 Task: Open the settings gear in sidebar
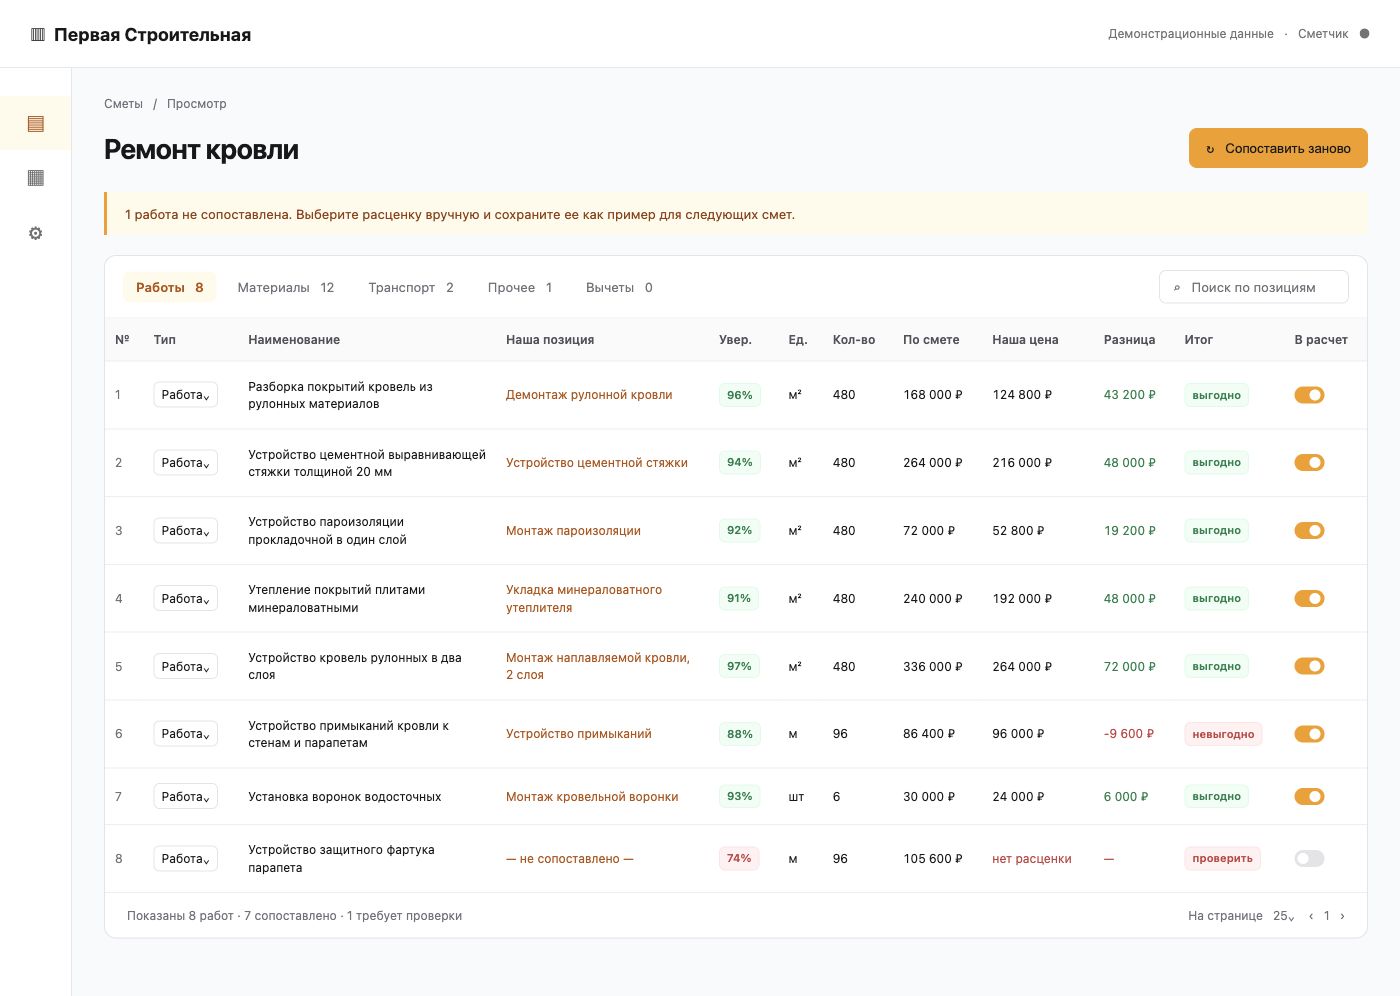coord(36,233)
